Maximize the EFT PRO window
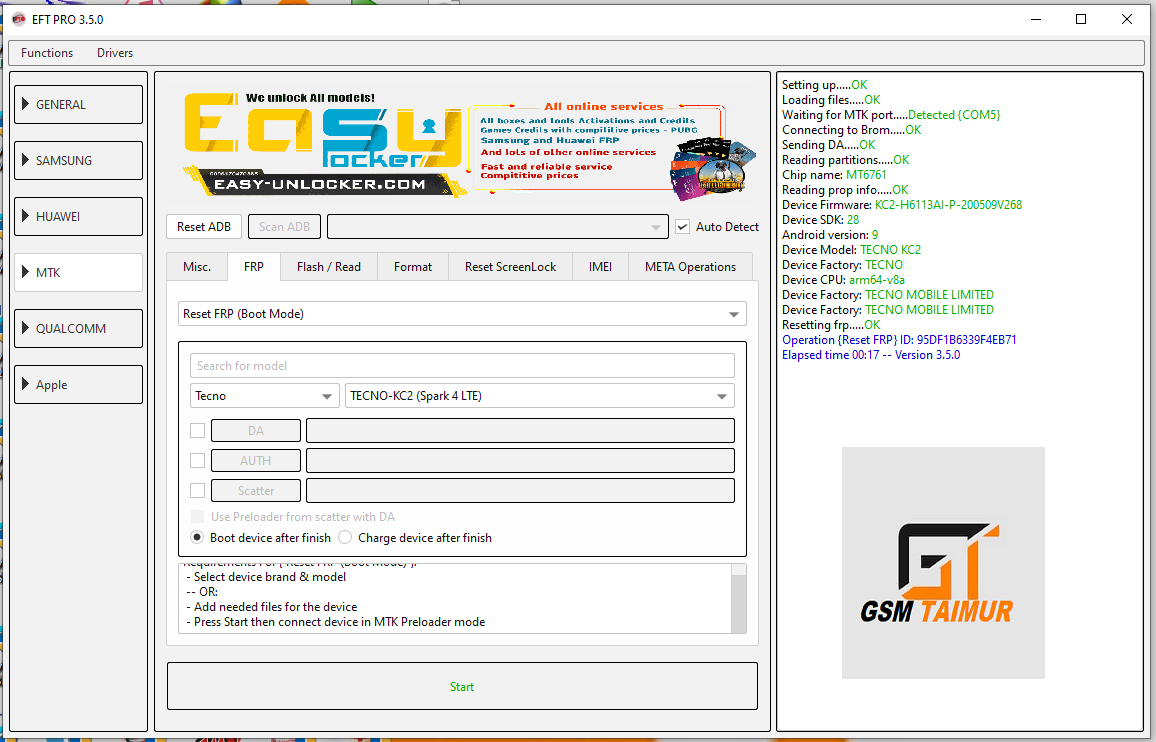Screen dimensions: 1156x742 click(1081, 19)
